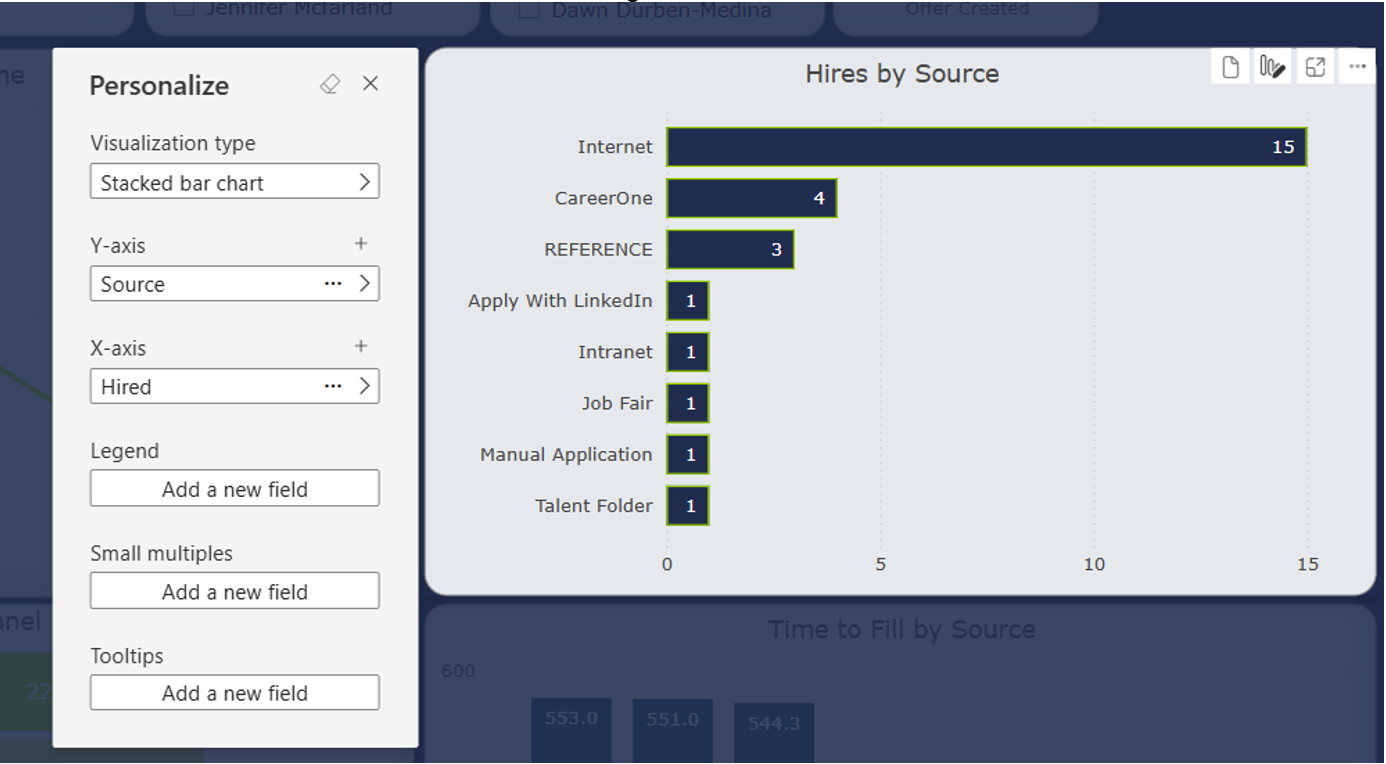The height and width of the screenshot is (764, 1386).
Task: Add a new field under Tooltips
Action: (235, 693)
